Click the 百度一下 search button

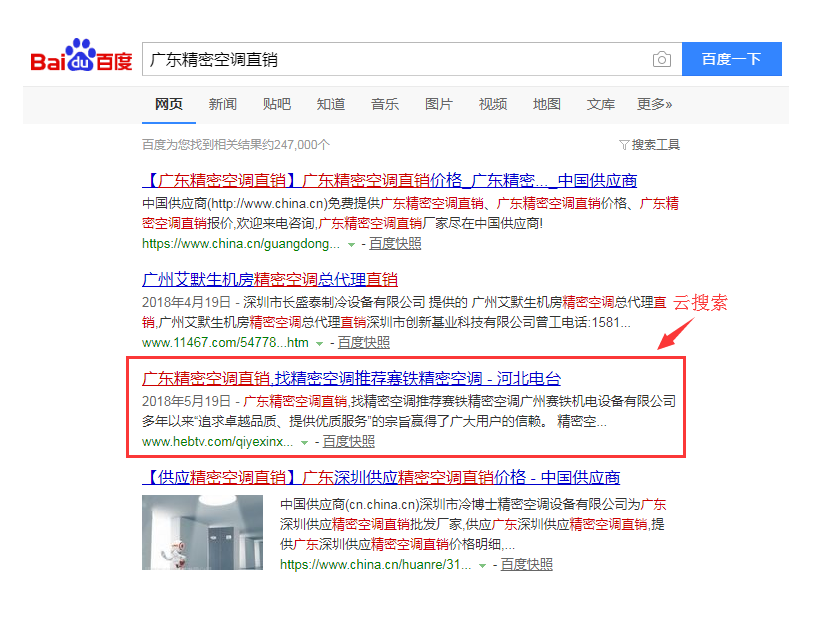pyautogui.click(x=732, y=59)
